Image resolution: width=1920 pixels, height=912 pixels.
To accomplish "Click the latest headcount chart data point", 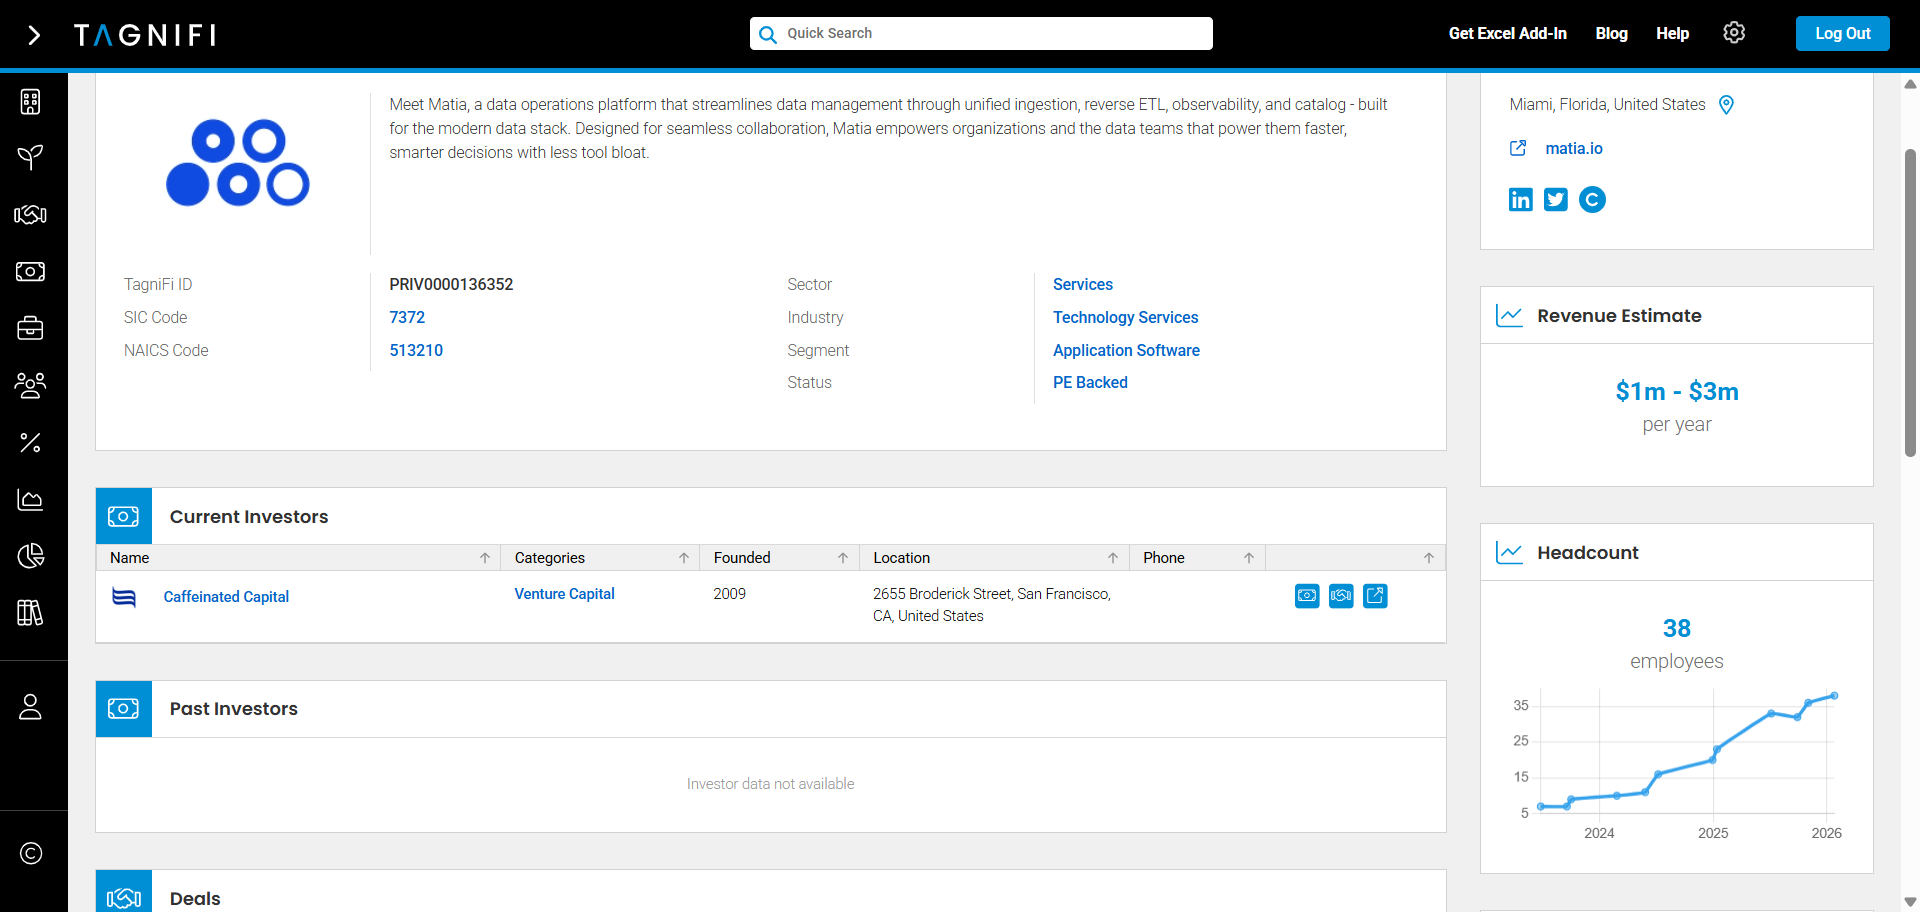I will pyautogui.click(x=1834, y=696).
